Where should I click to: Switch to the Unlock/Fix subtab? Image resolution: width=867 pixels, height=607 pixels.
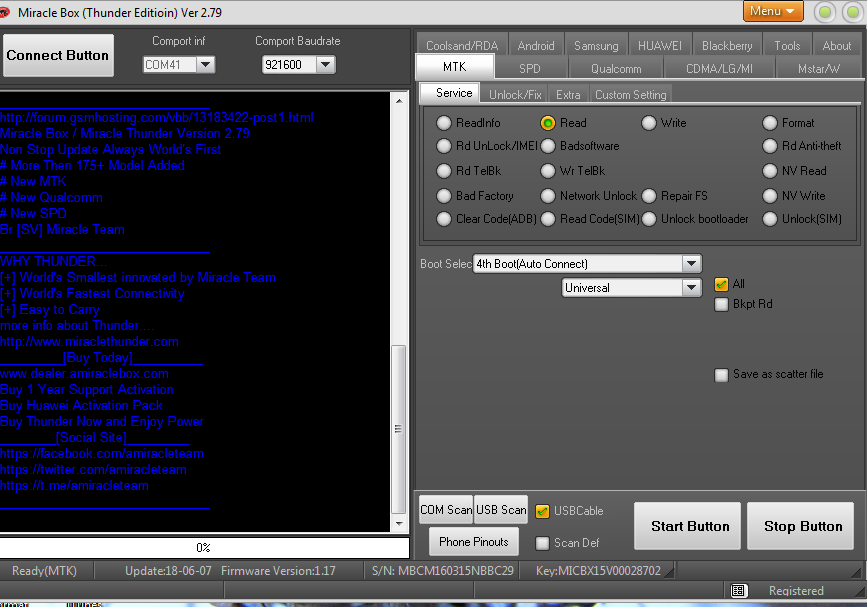point(515,95)
